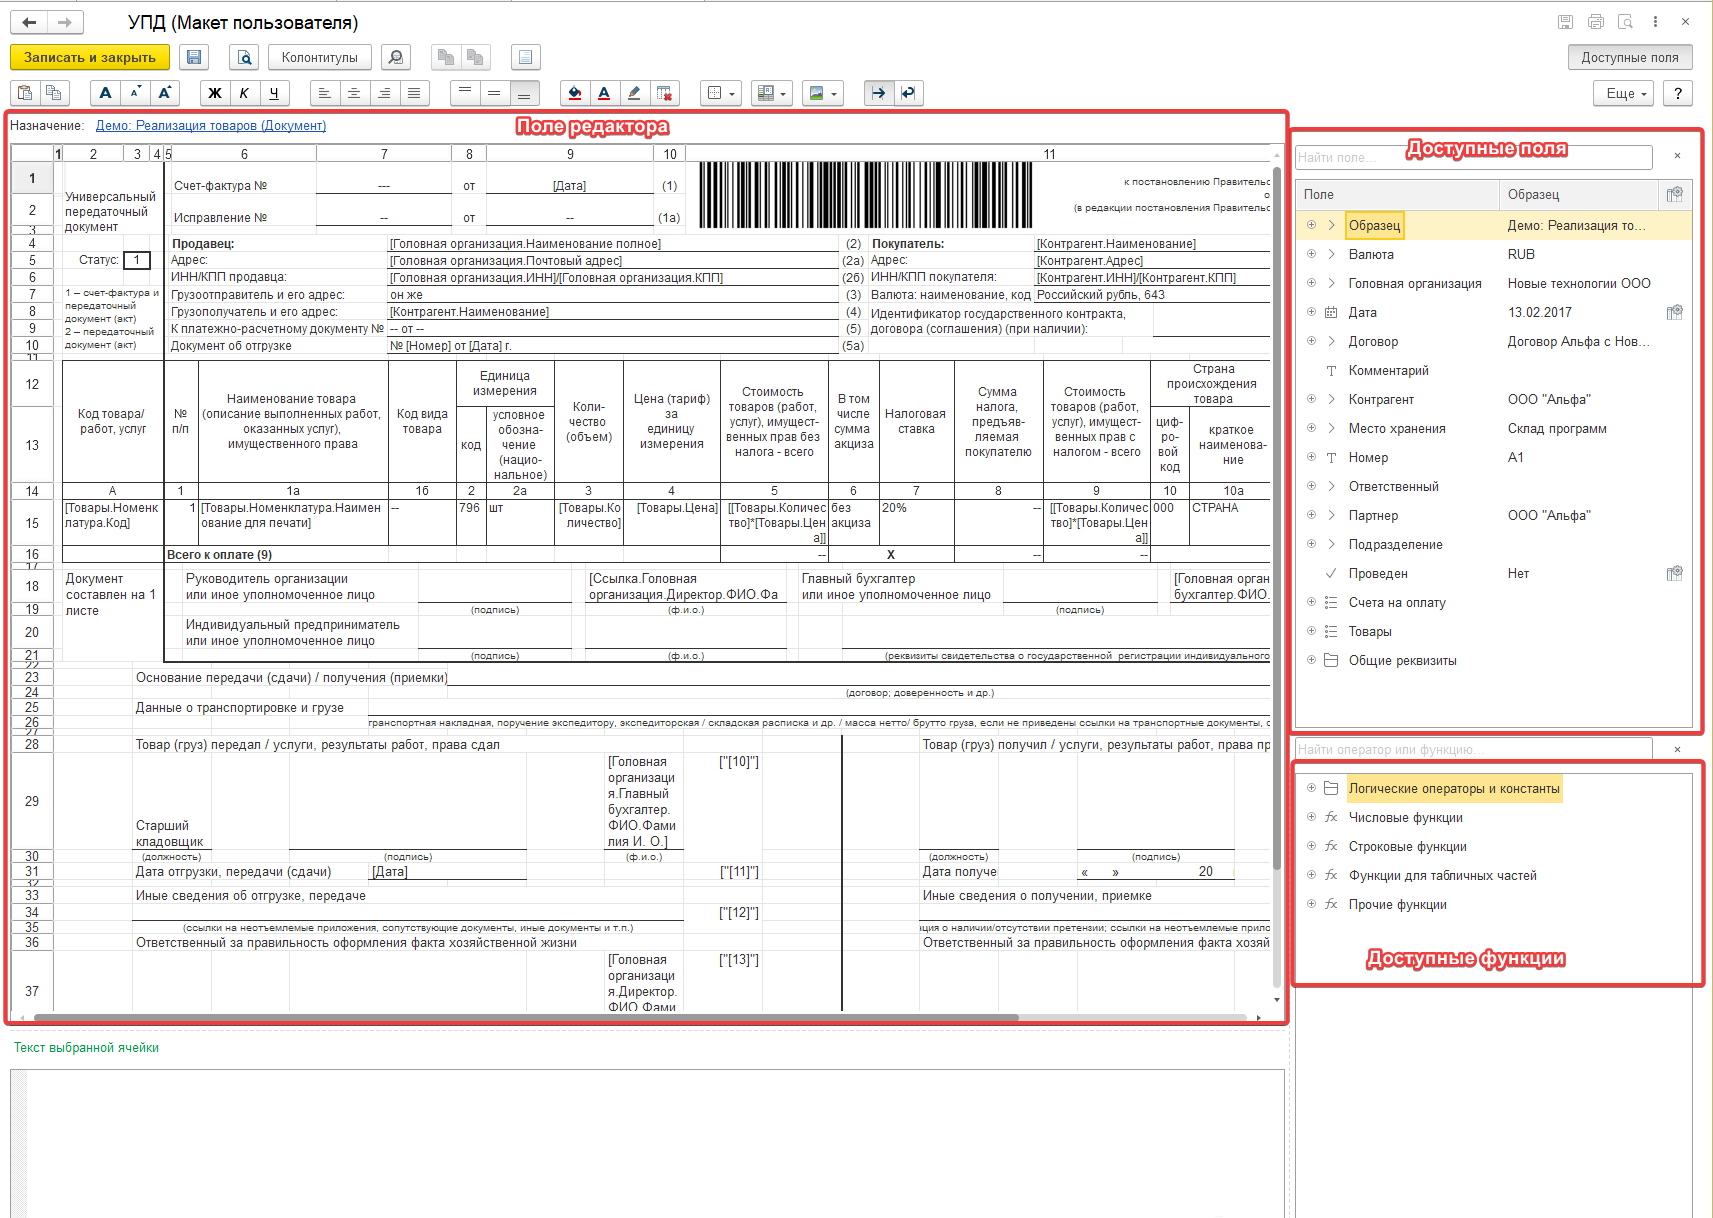Toggle underline formatting (Ч)
1713x1218 pixels.
point(274,93)
